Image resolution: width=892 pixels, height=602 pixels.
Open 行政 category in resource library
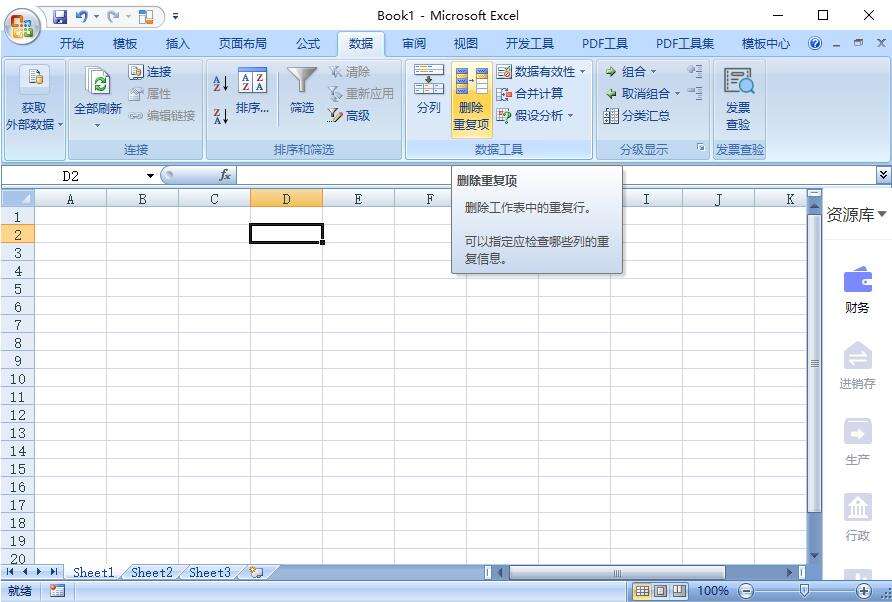(x=857, y=518)
